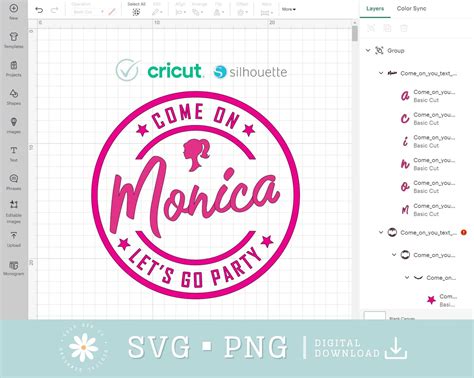Screen dimensions: 474x378
Task: Select the letter 'a' layer
Action: [428, 96]
